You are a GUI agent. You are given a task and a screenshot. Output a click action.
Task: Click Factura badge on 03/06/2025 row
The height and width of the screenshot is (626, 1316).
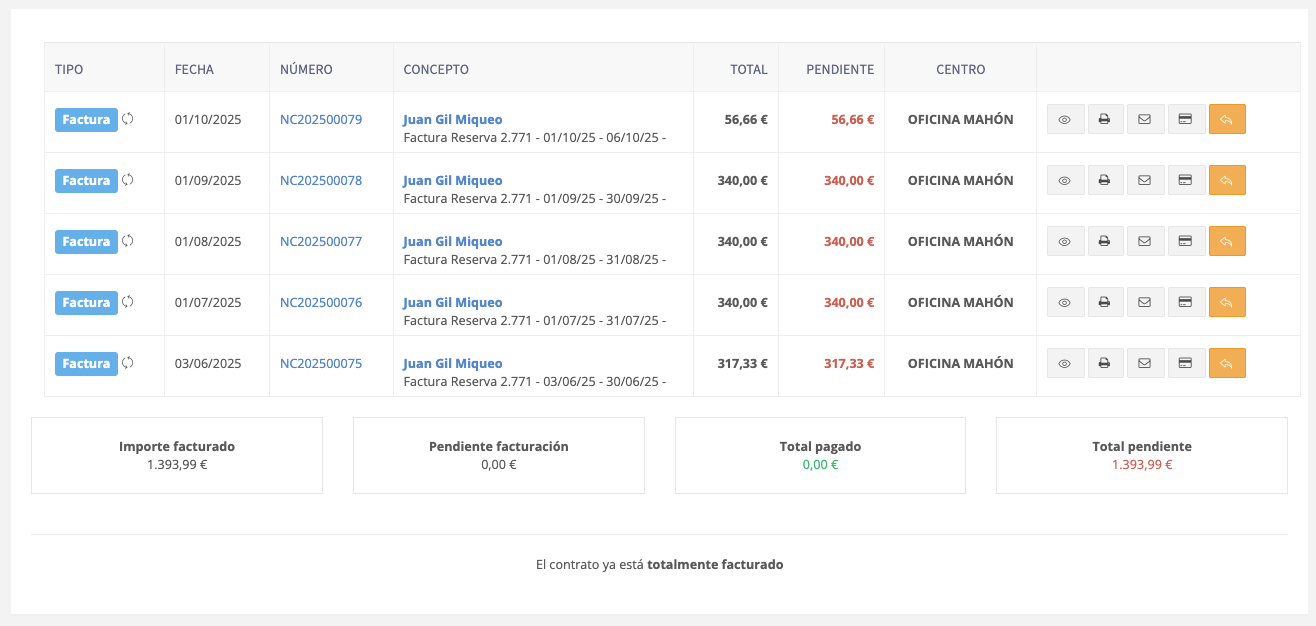(x=86, y=364)
